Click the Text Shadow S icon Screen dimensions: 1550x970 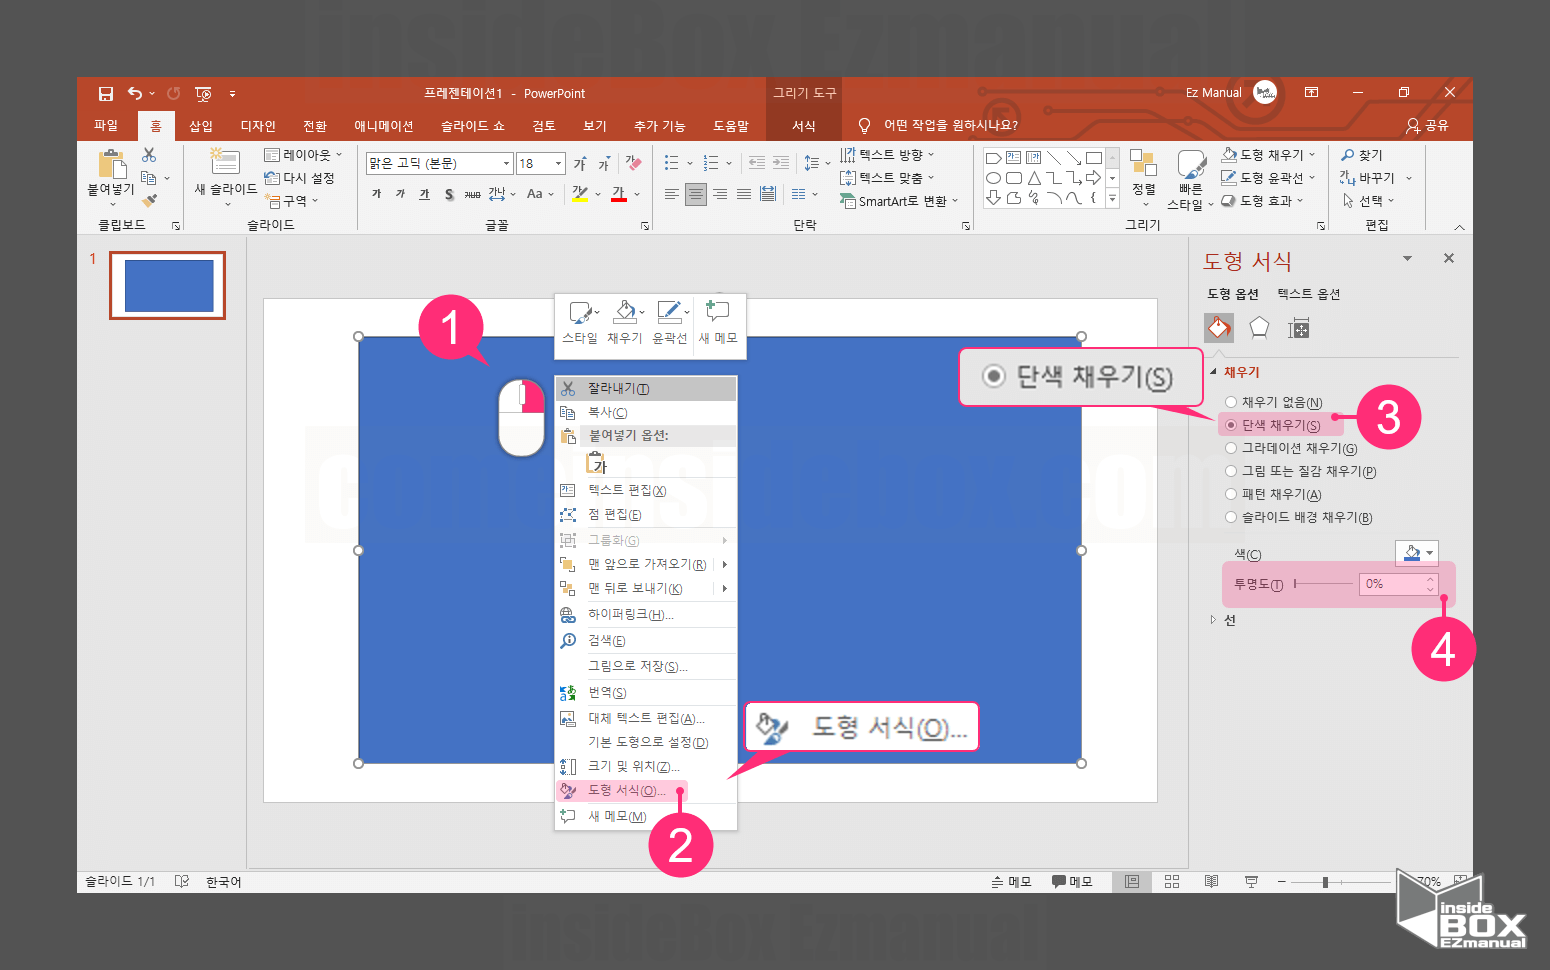pos(449,194)
